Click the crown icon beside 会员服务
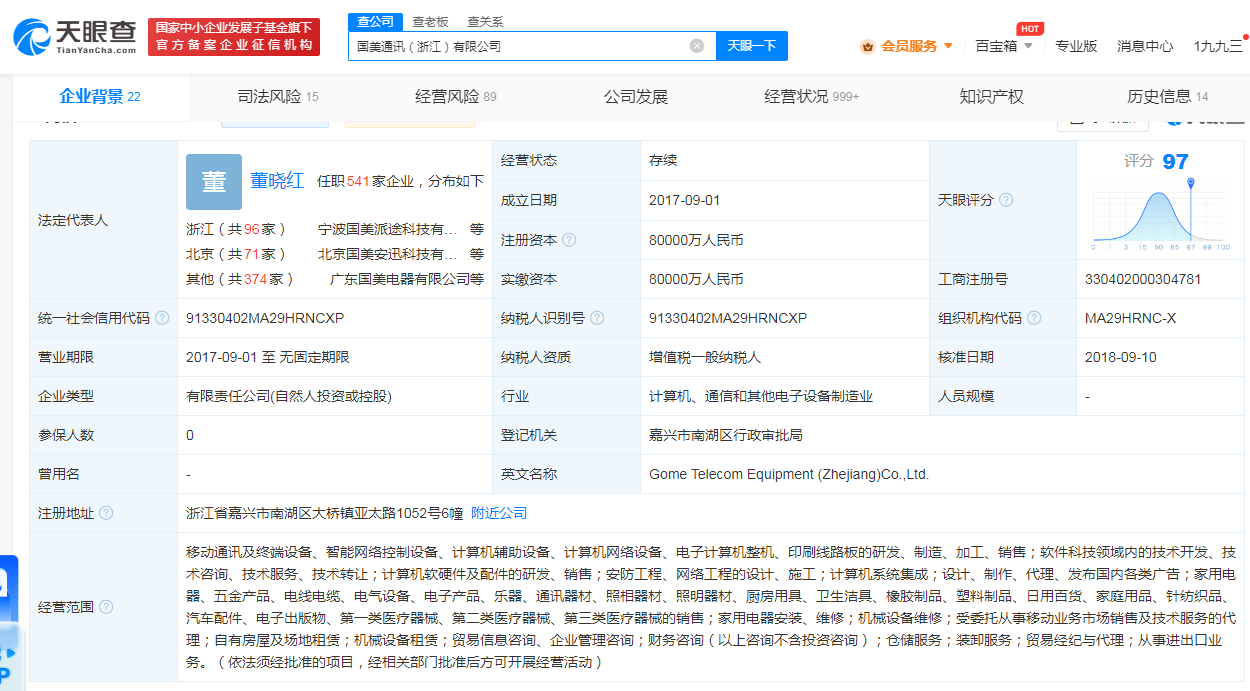 coord(867,46)
